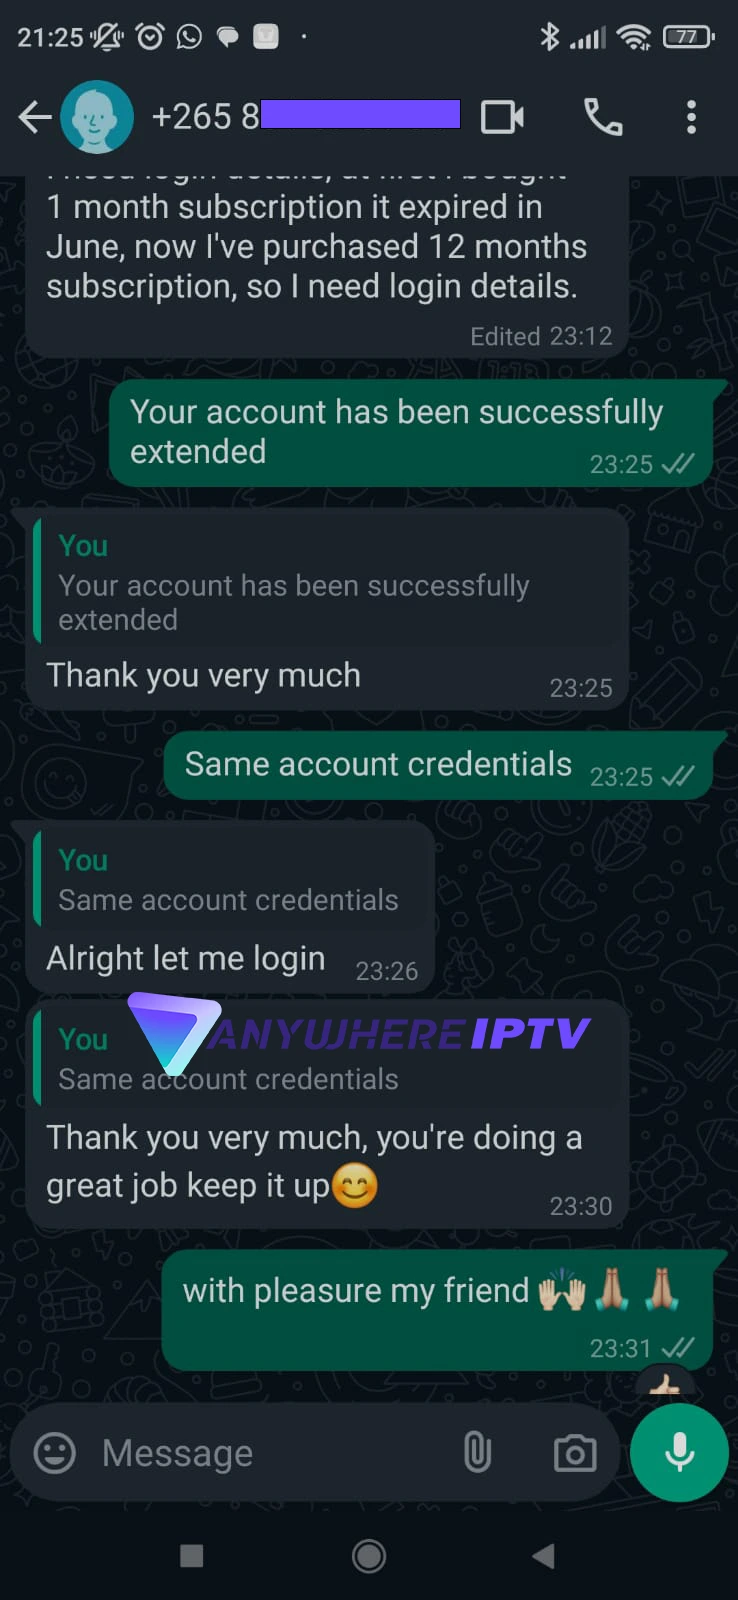Screen dimensions: 738x1600
Task: Select 'Your account has been successfully extended' sent message
Action: click(x=411, y=433)
